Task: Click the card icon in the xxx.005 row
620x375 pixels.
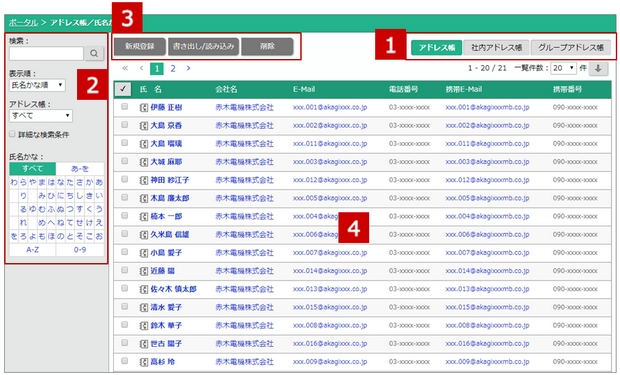Action: click(144, 199)
